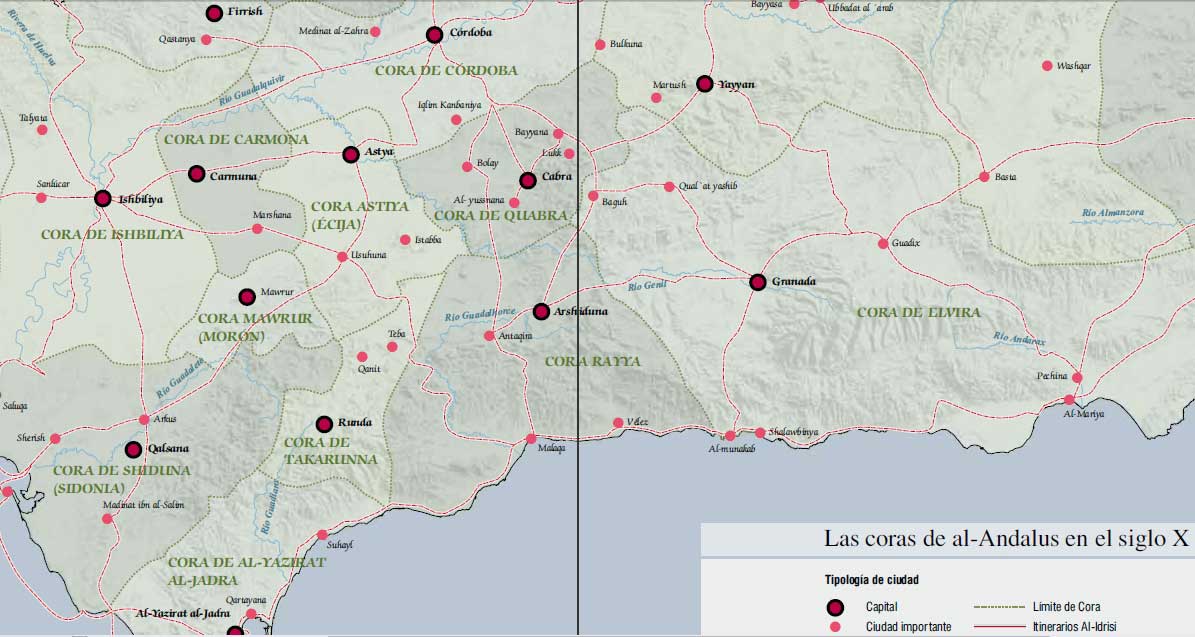Click the CORA DE ELVIRA region label
Image resolution: width=1195 pixels, height=637 pixels.
[918, 313]
